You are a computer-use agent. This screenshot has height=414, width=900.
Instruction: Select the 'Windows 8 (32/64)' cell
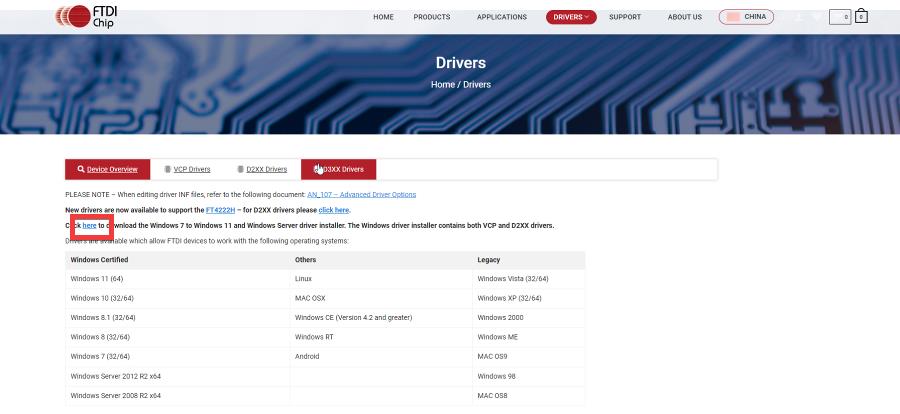coord(178,337)
